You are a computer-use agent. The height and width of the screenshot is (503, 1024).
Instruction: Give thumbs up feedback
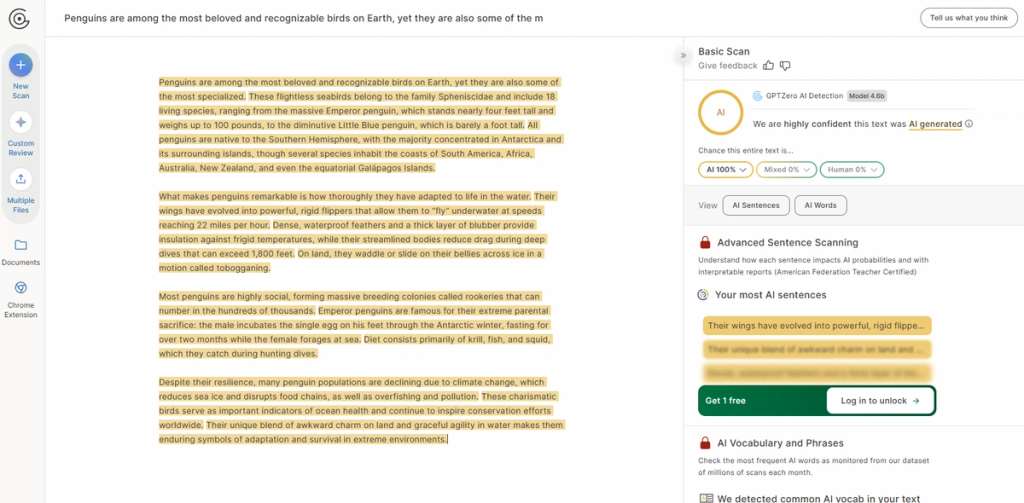click(x=769, y=65)
